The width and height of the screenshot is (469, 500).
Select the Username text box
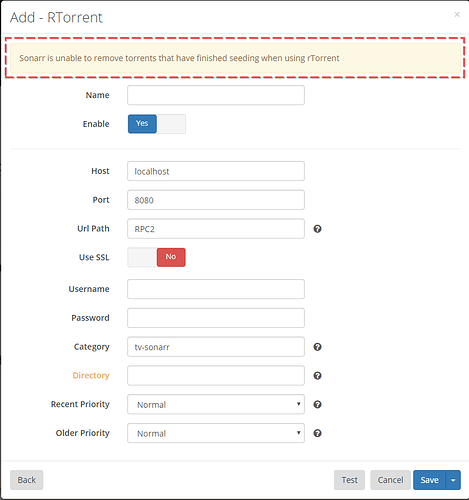point(216,289)
